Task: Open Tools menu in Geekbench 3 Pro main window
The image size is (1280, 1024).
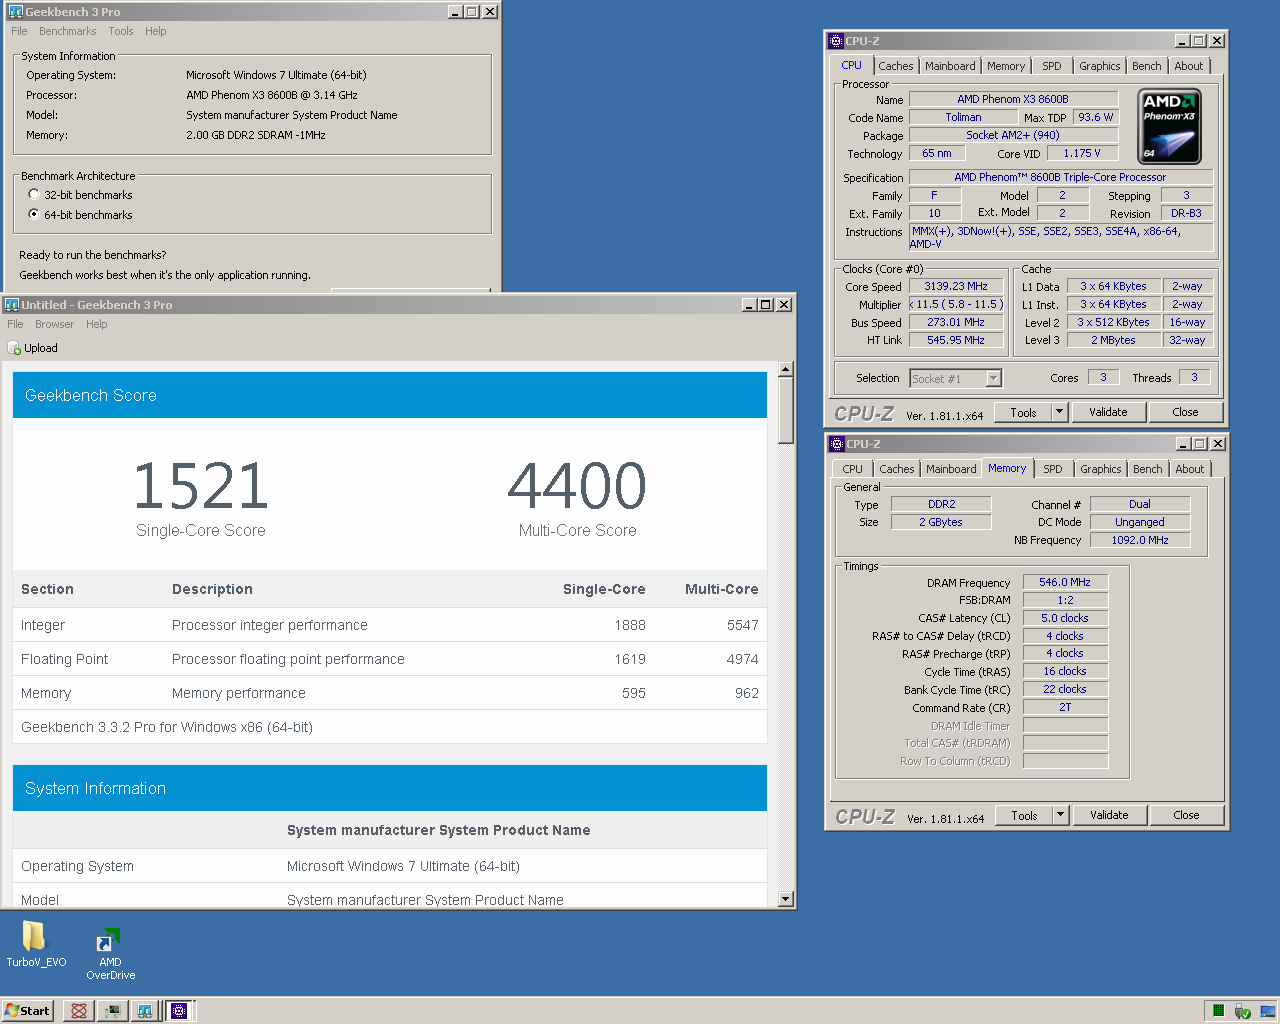Action: coord(121,31)
